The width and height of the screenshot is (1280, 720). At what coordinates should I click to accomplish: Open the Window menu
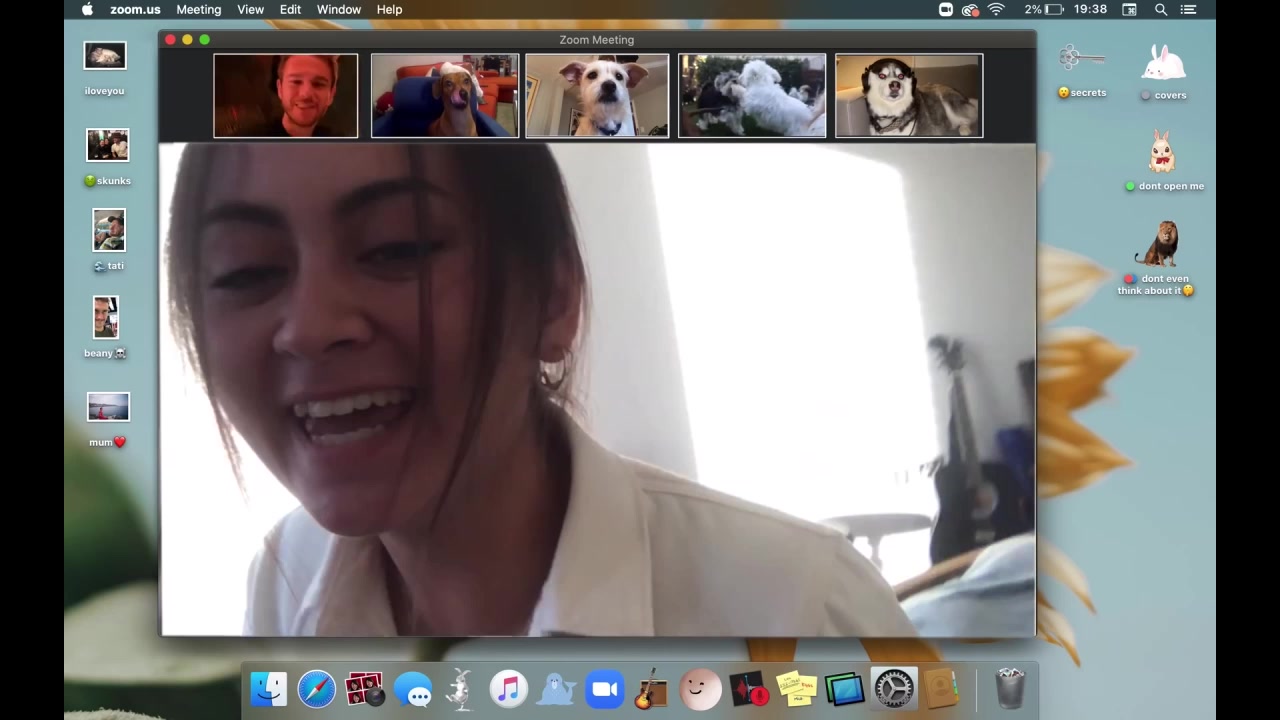click(x=339, y=9)
